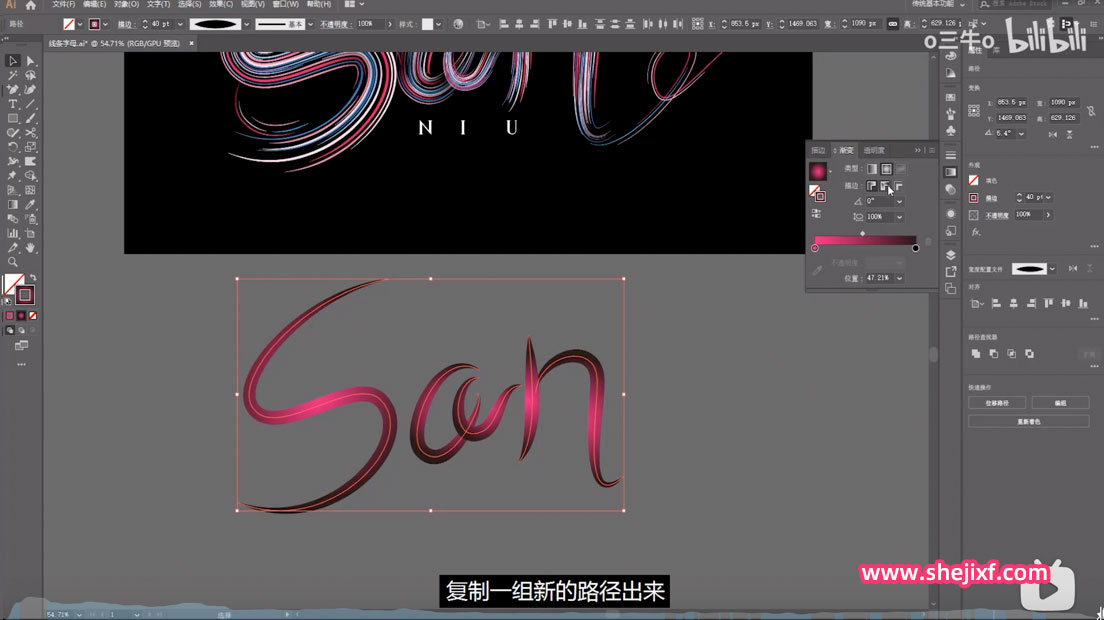Edit the gradient position 47.21% value field
The height and width of the screenshot is (620, 1104).
pos(880,277)
